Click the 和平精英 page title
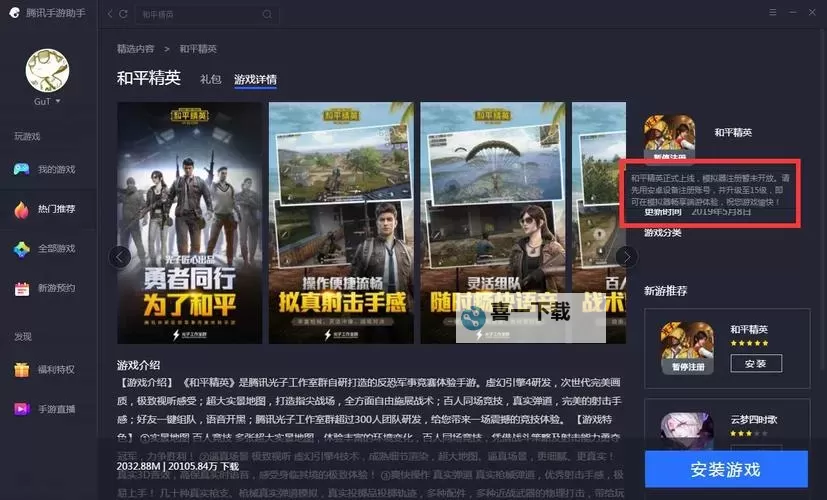The height and width of the screenshot is (500, 827). (149, 78)
